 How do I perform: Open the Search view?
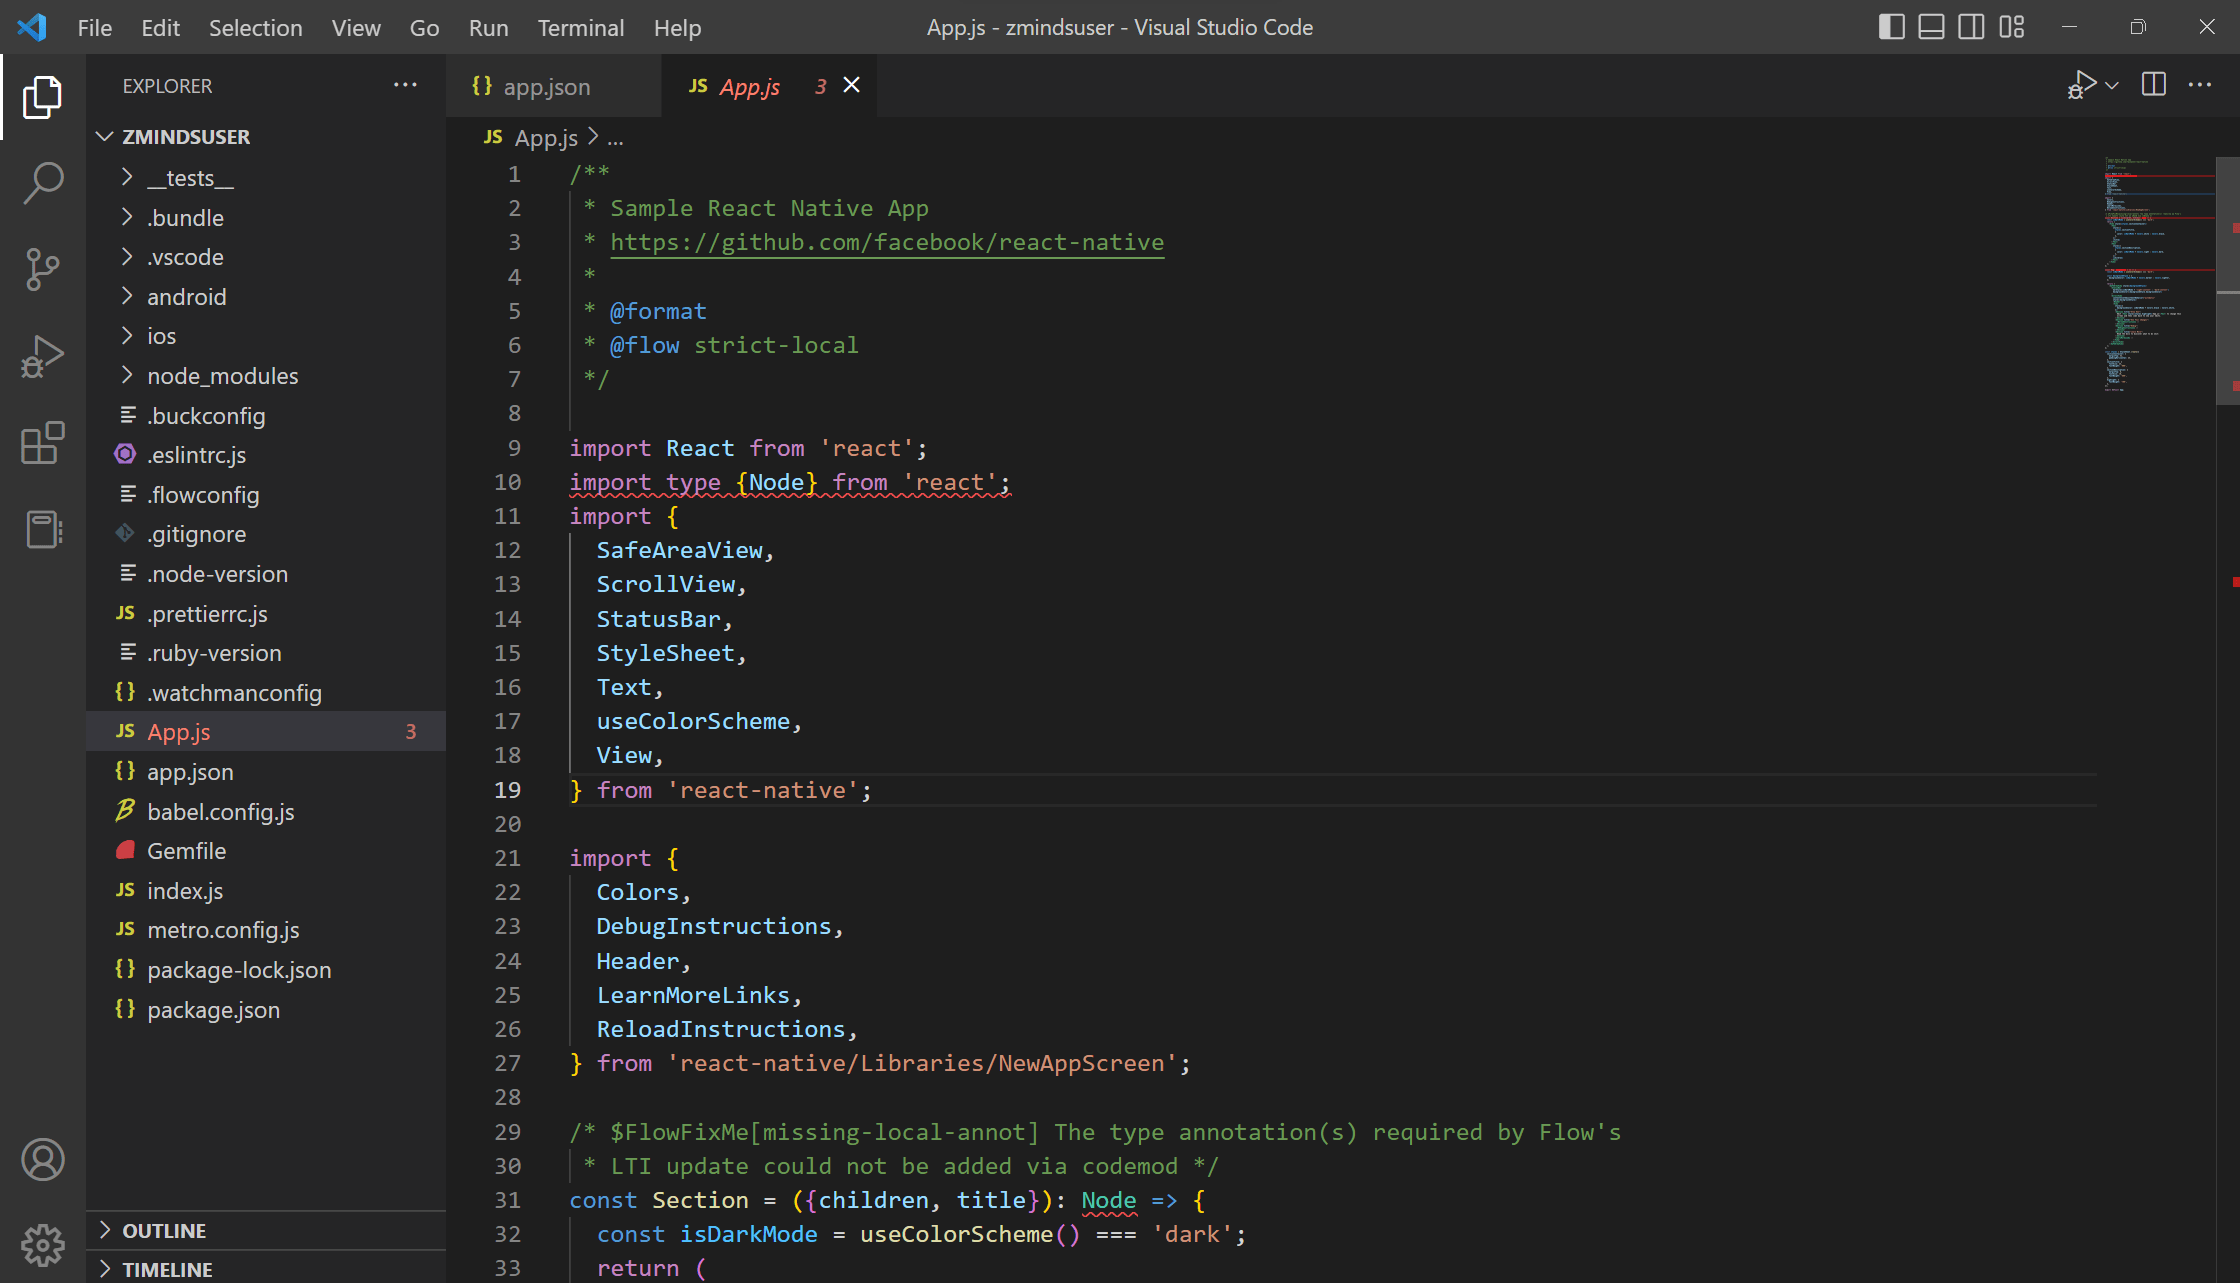42,183
